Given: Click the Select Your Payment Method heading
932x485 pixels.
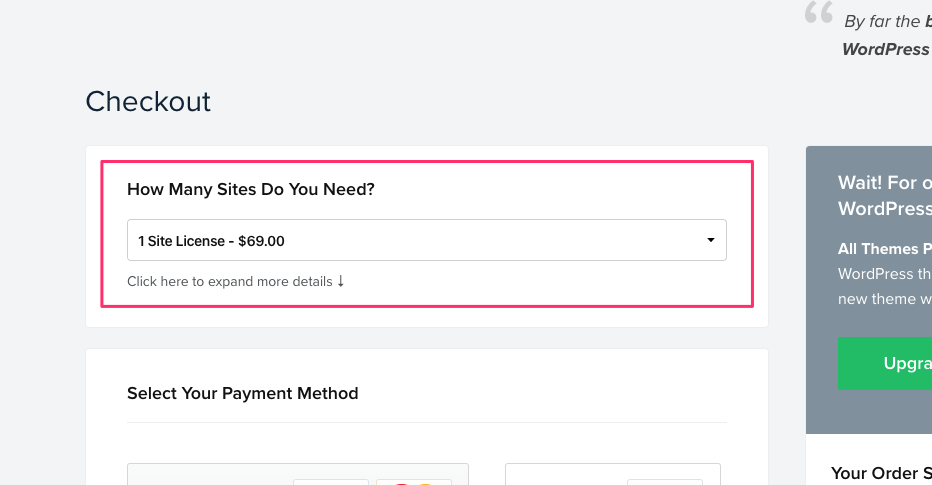Looking at the screenshot, I should [x=243, y=393].
